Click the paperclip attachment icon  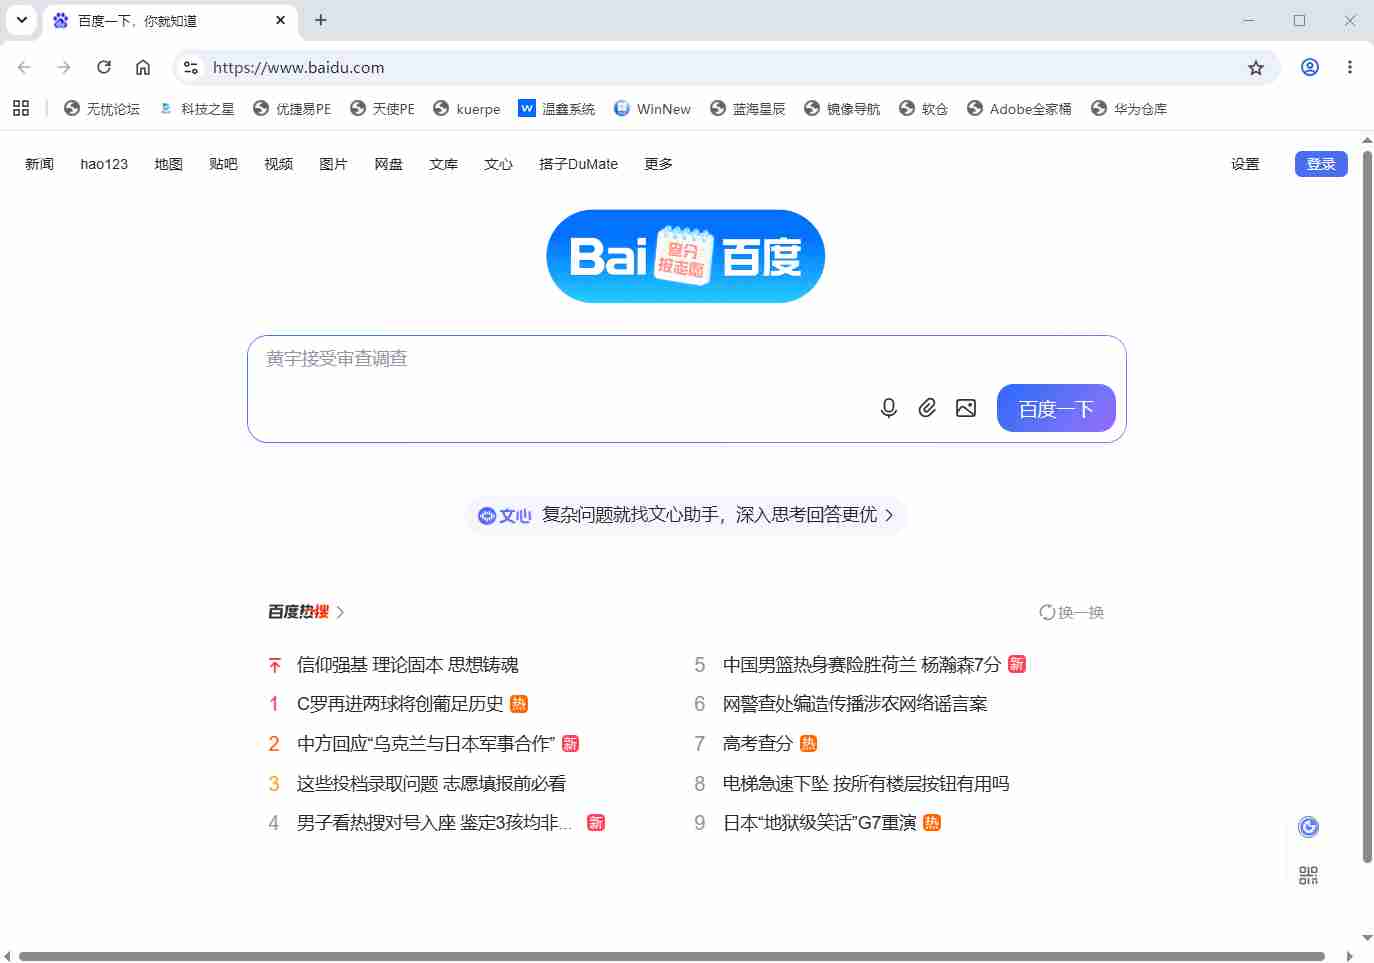pos(927,408)
